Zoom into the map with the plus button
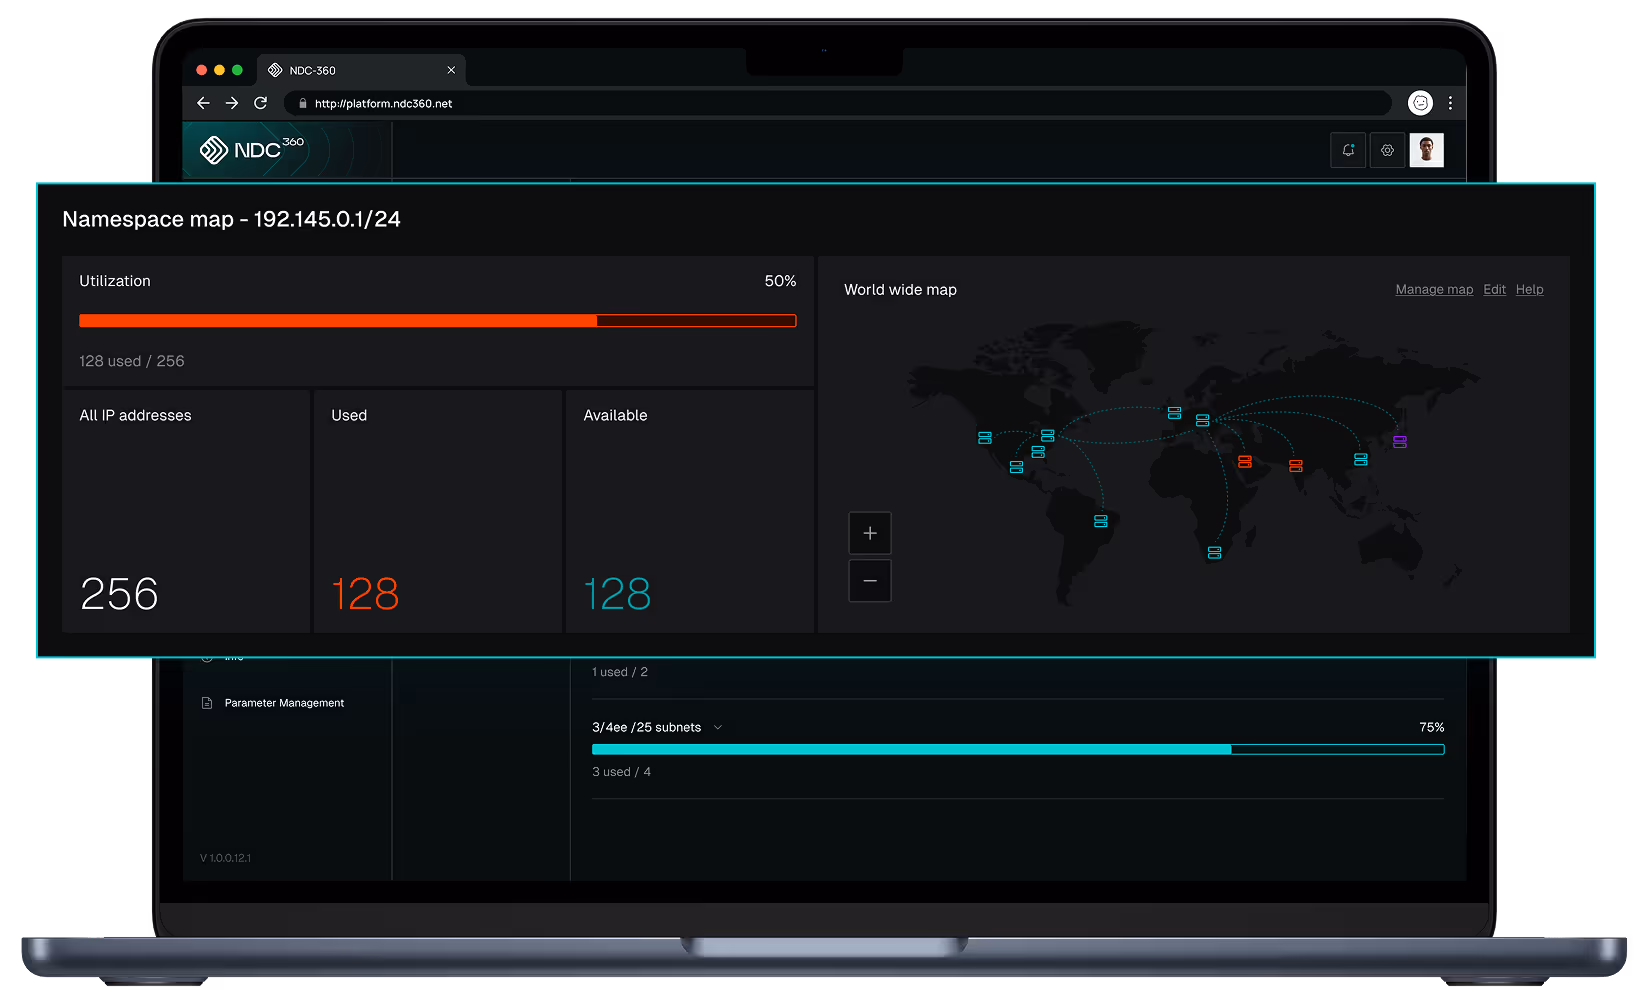The image size is (1635, 990). point(869,533)
